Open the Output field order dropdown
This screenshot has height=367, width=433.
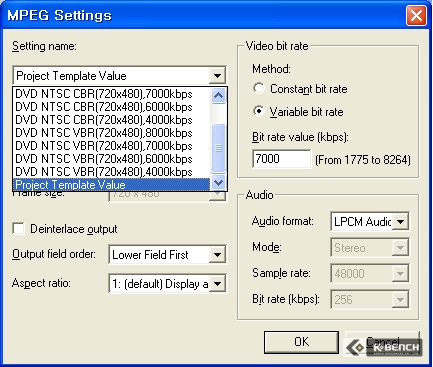tap(217, 255)
